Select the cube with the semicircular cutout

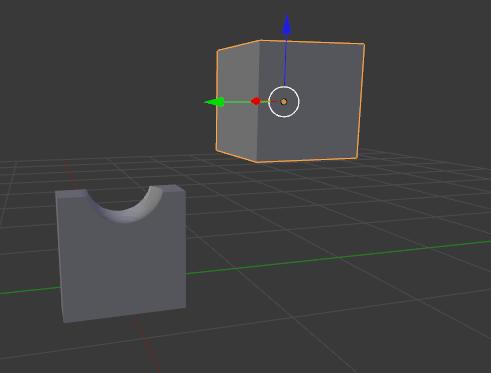tap(121, 253)
